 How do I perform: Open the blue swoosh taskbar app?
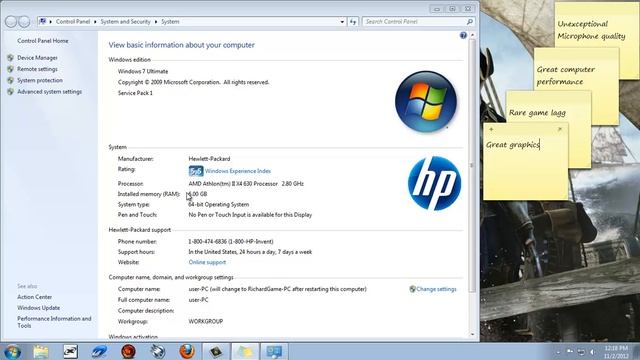pyautogui.click(x=99, y=351)
